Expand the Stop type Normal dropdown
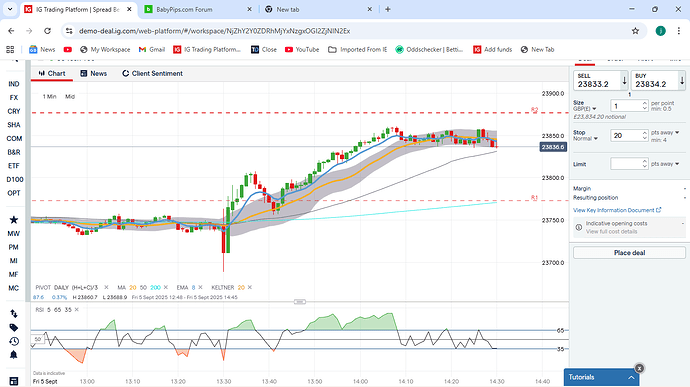690x387 pixels. (586, 139)
